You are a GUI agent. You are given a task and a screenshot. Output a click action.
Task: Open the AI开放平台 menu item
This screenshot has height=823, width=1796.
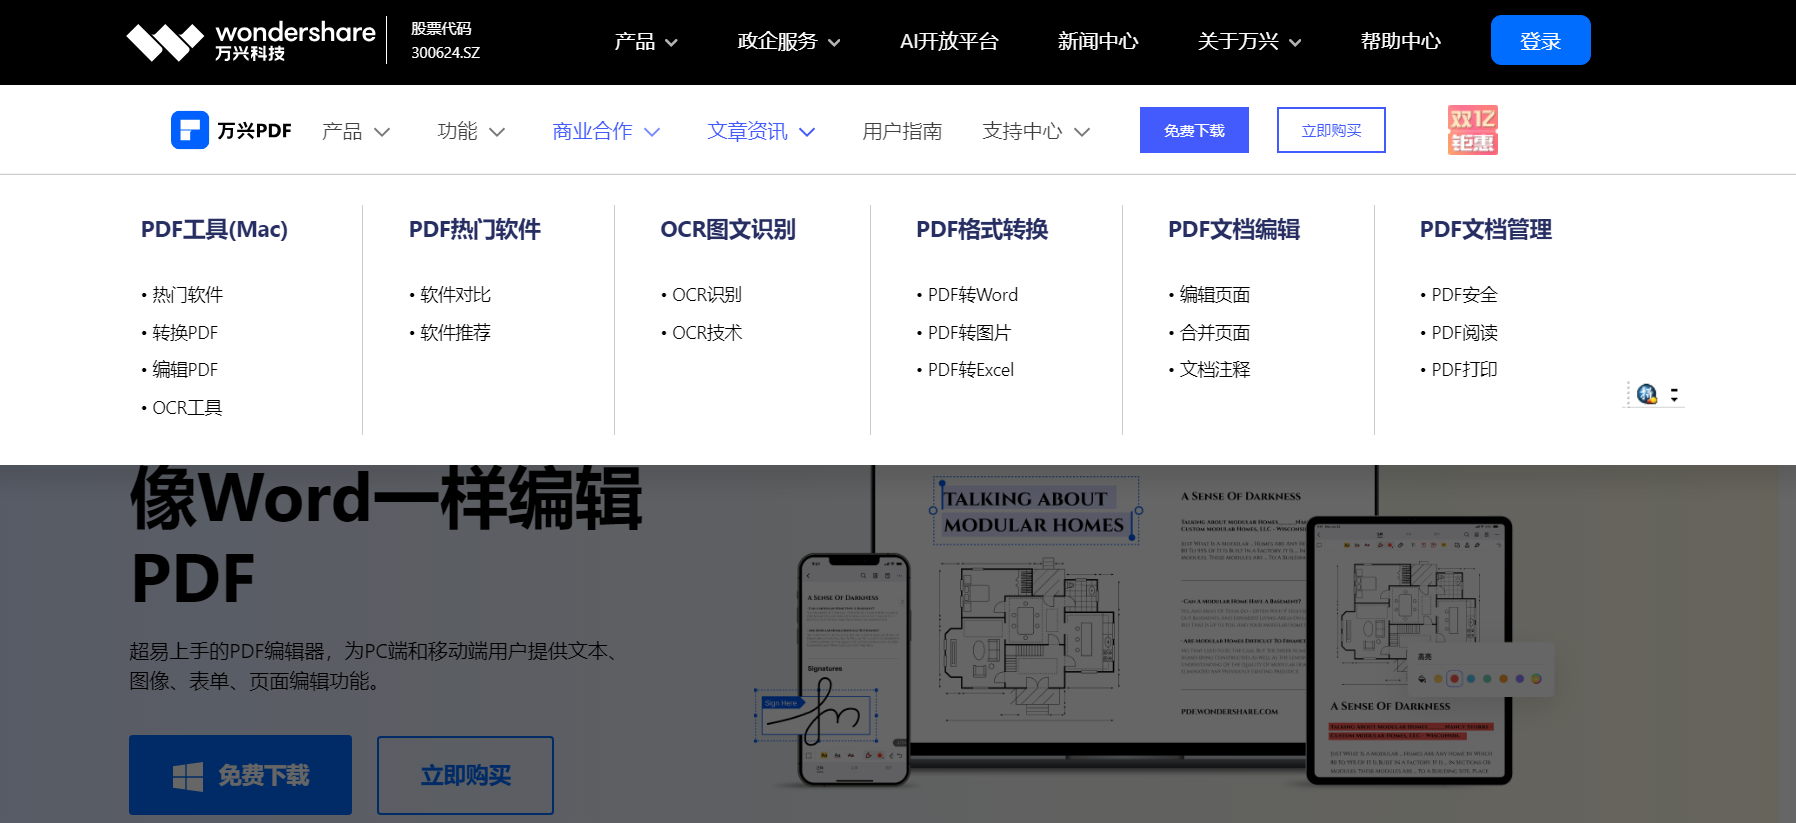click(x=949, y=41)
